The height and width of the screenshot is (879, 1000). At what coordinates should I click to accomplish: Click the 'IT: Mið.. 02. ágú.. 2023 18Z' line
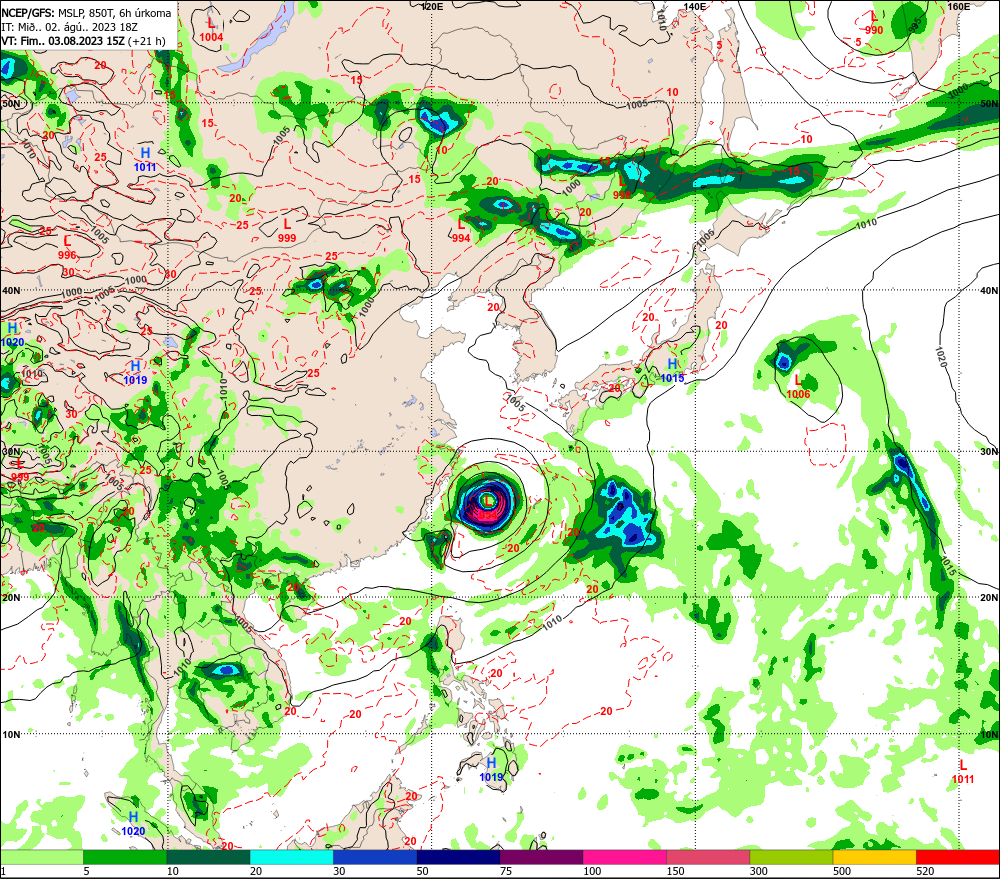[x=71, y=27]
